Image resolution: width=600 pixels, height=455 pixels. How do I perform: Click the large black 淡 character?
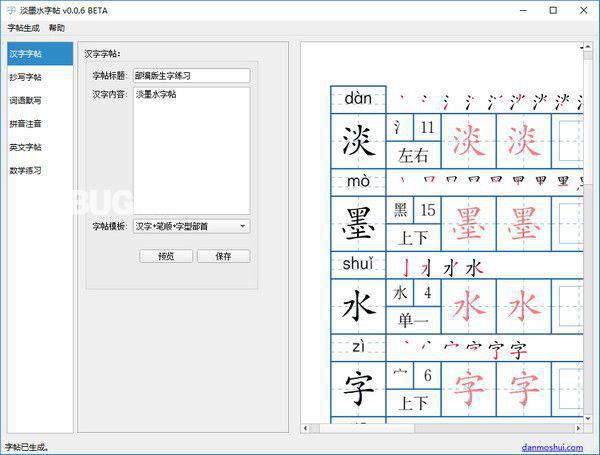point(358,141)
